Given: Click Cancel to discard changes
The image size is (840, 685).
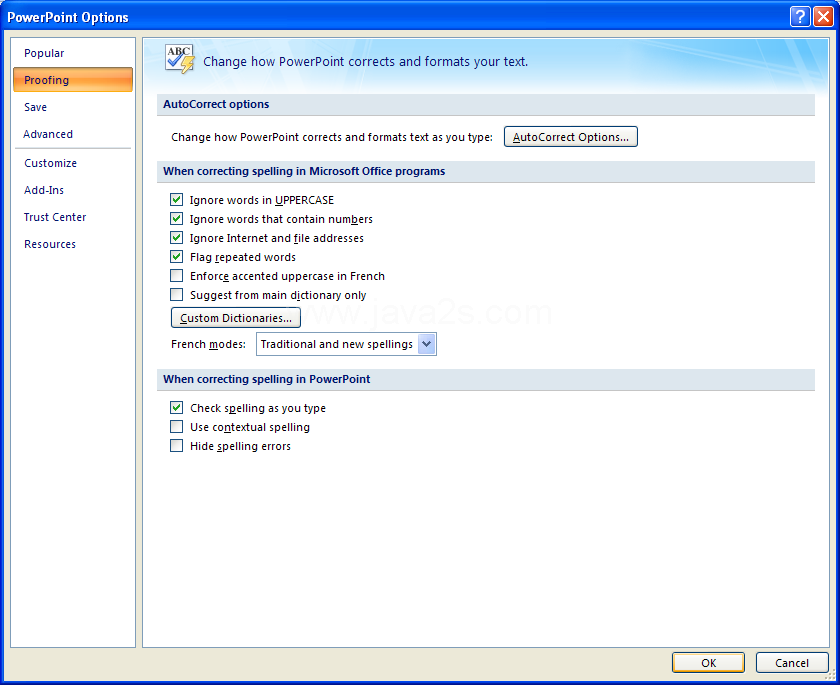Looking at the screenshot, I should tap(792, 663).
